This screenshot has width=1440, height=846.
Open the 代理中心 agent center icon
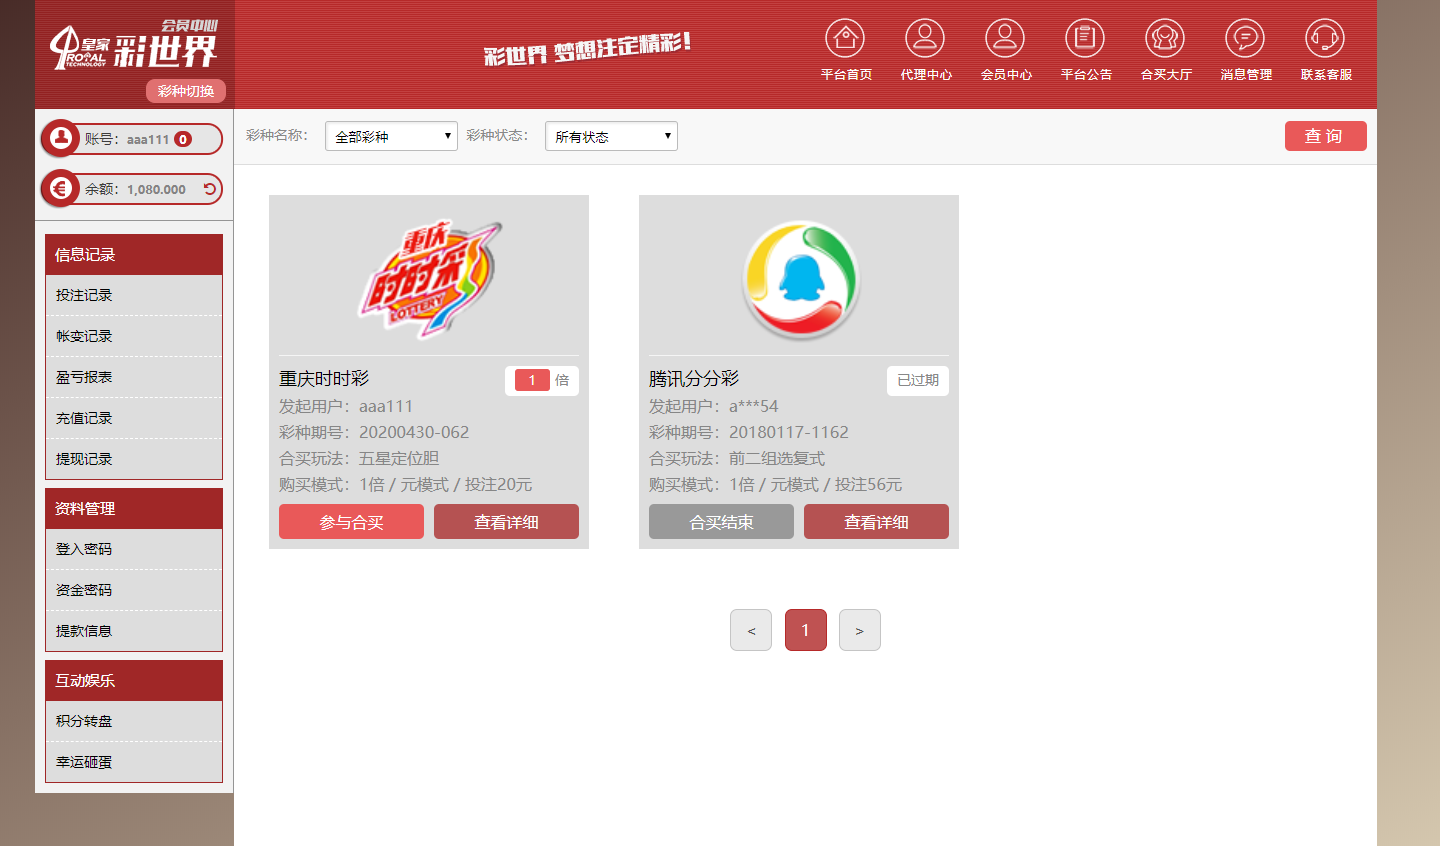(925, 39)
